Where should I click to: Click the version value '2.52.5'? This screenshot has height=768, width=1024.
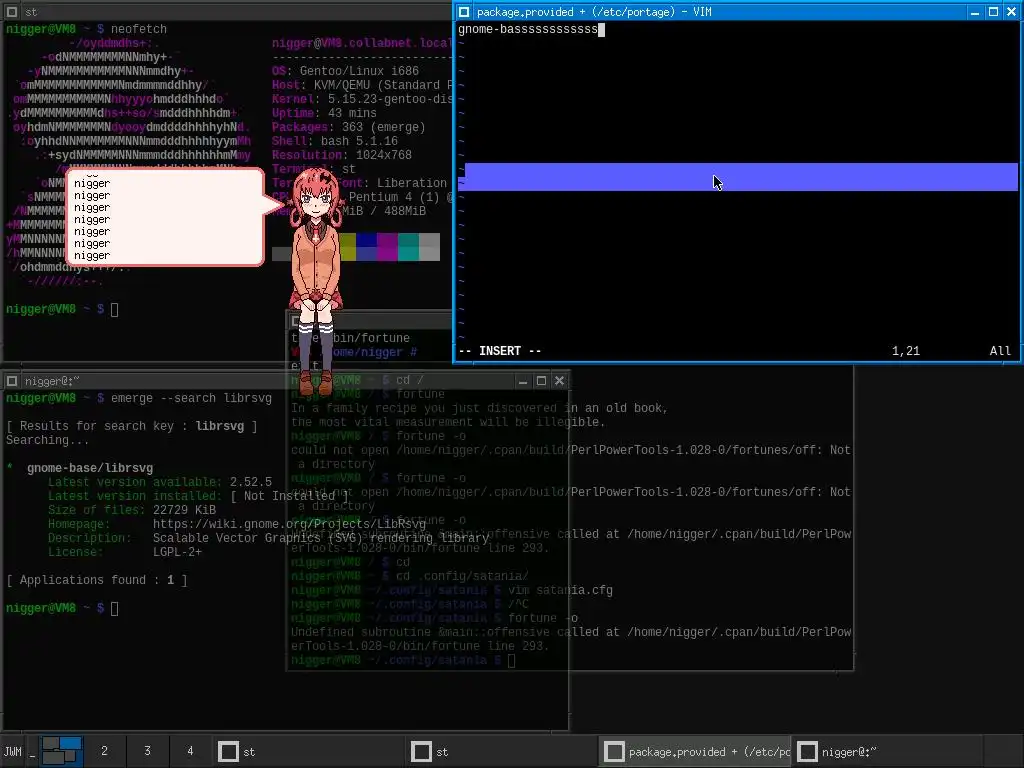[251, 482]
